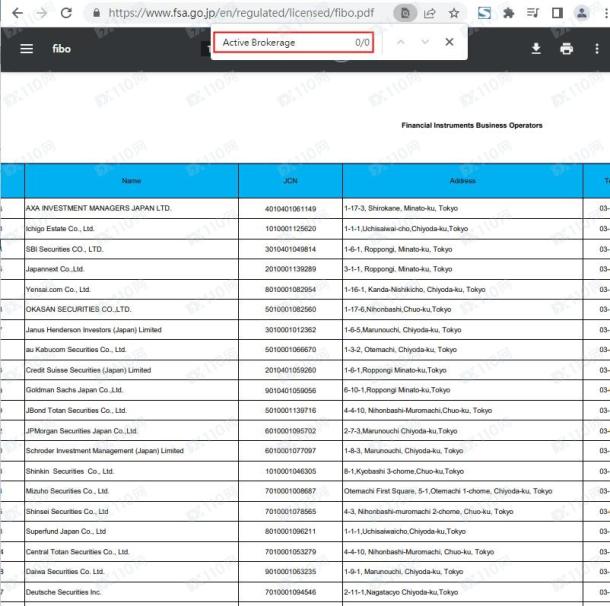610x606 pixels.
Task: Select JBond Totan Securities Co., Ltd.
Action: click(131, 410)
